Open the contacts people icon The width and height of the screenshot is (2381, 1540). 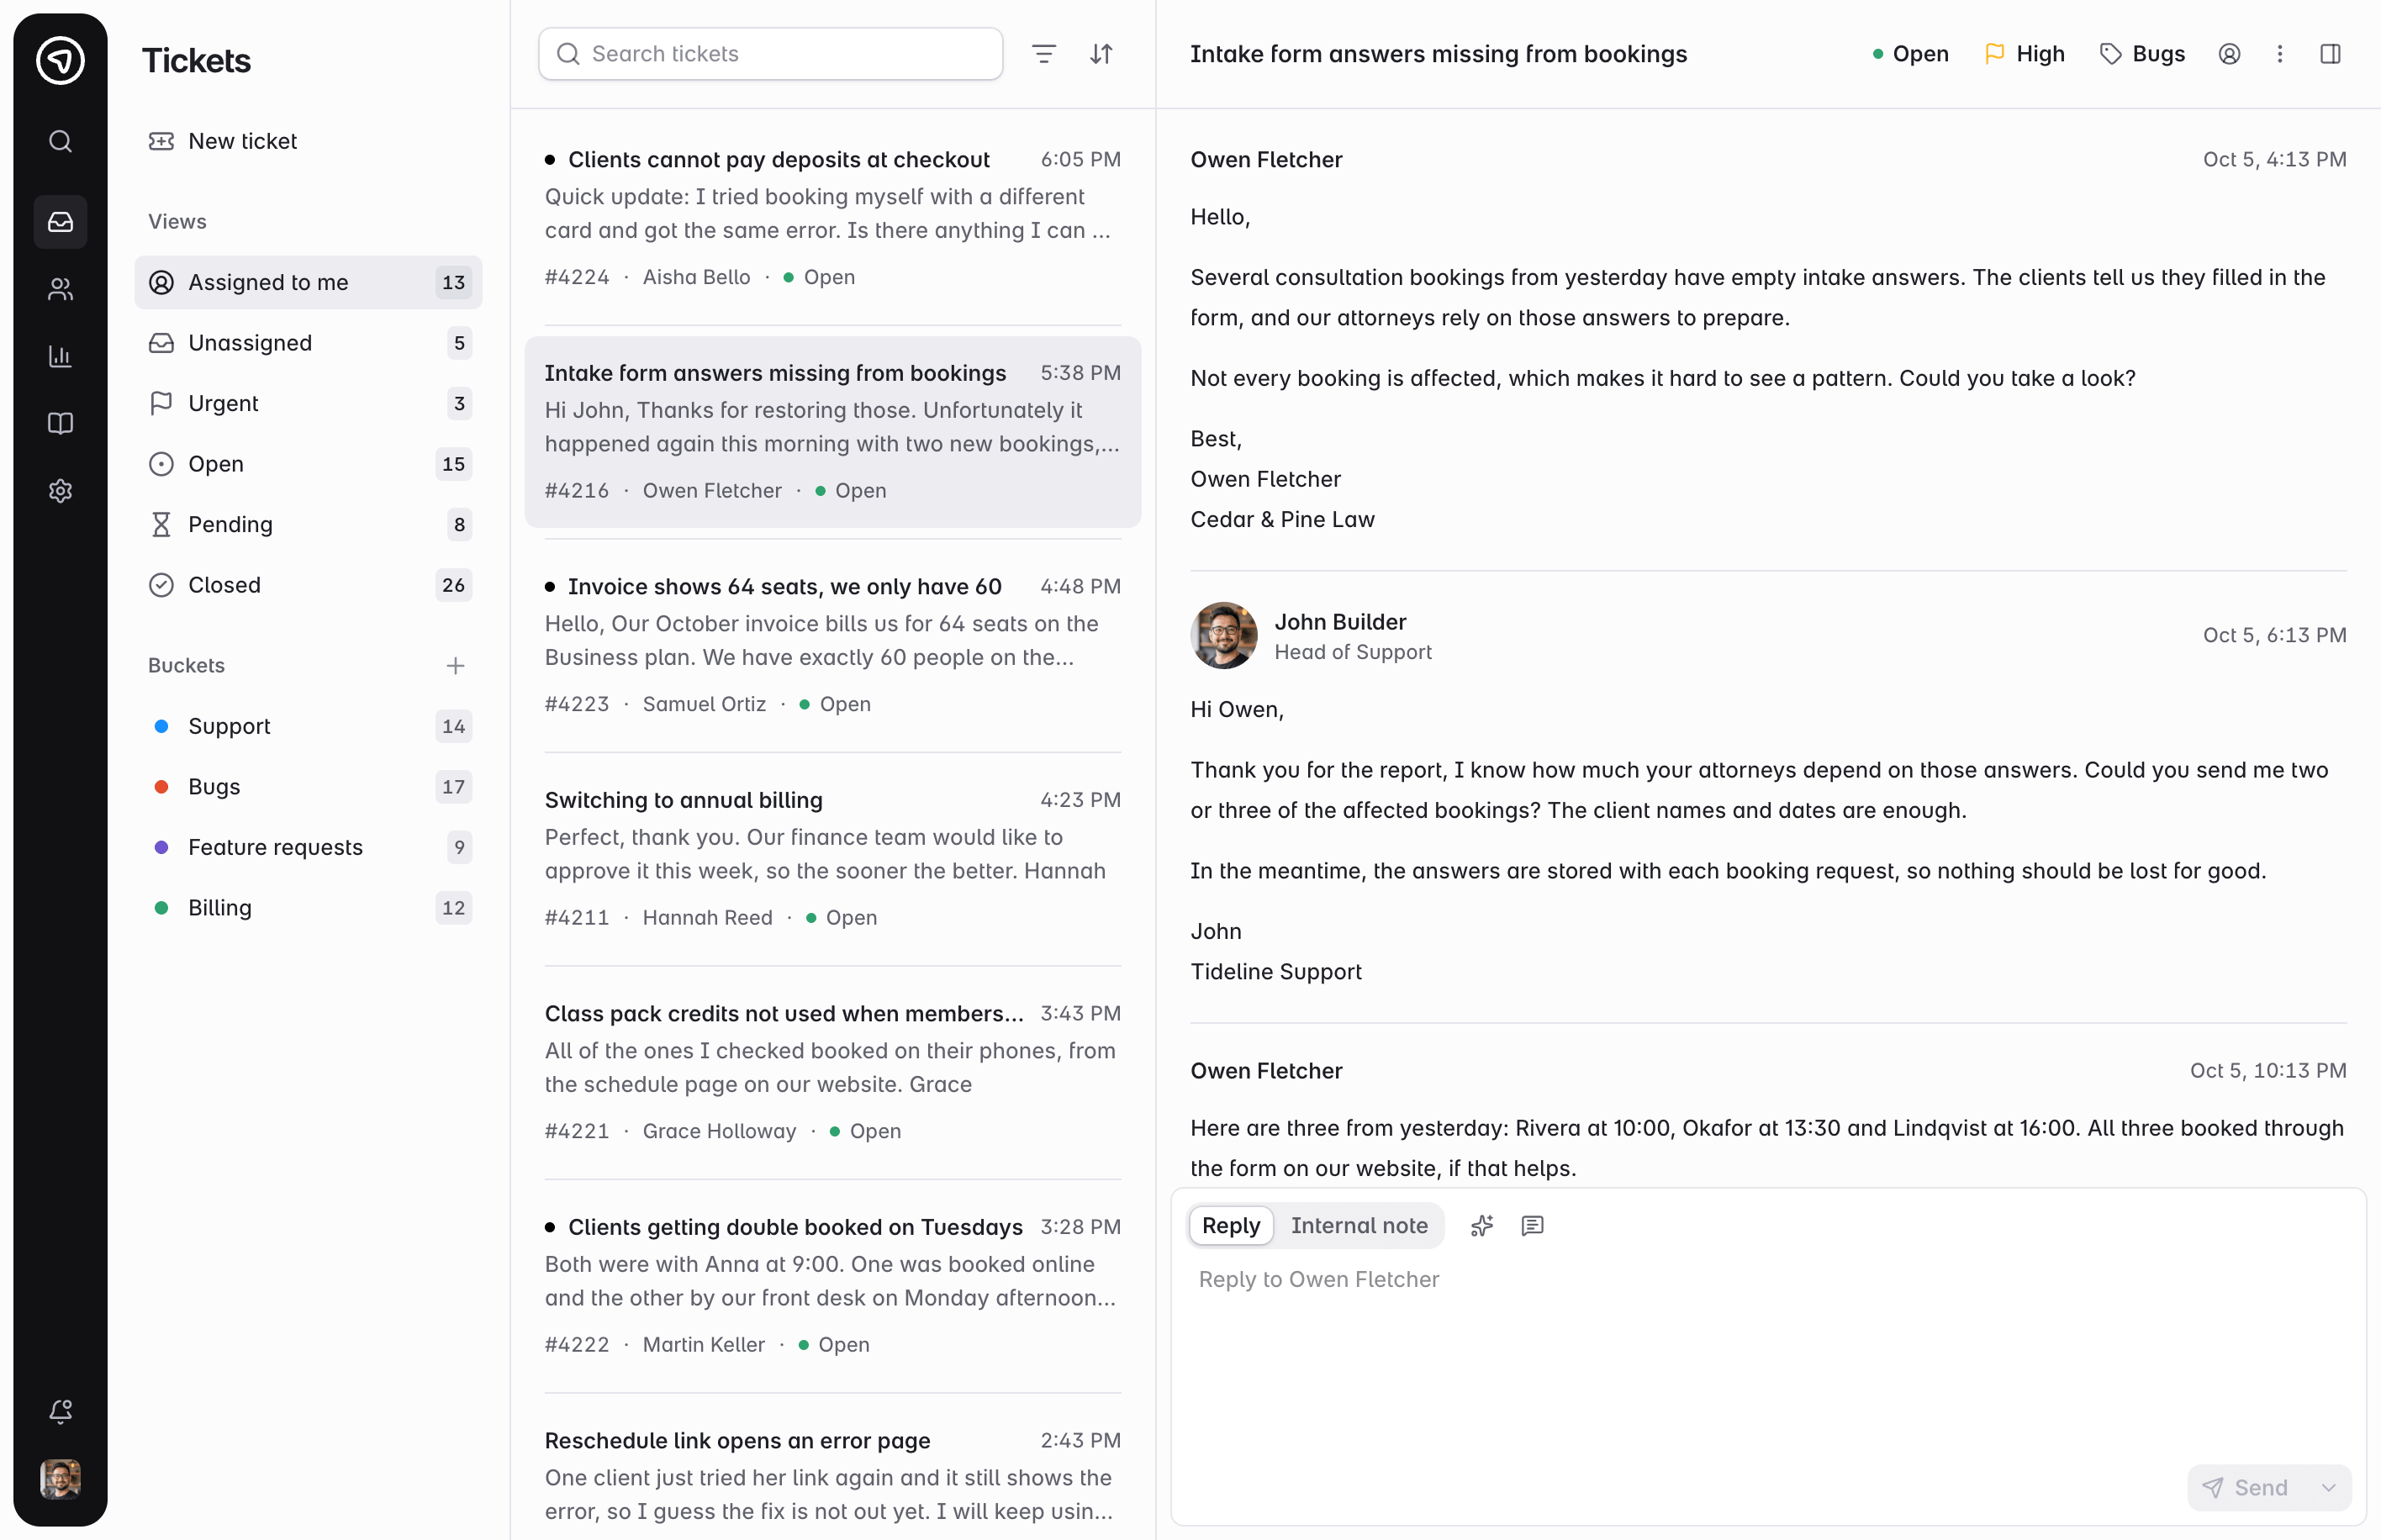click(x=60, y=289)
